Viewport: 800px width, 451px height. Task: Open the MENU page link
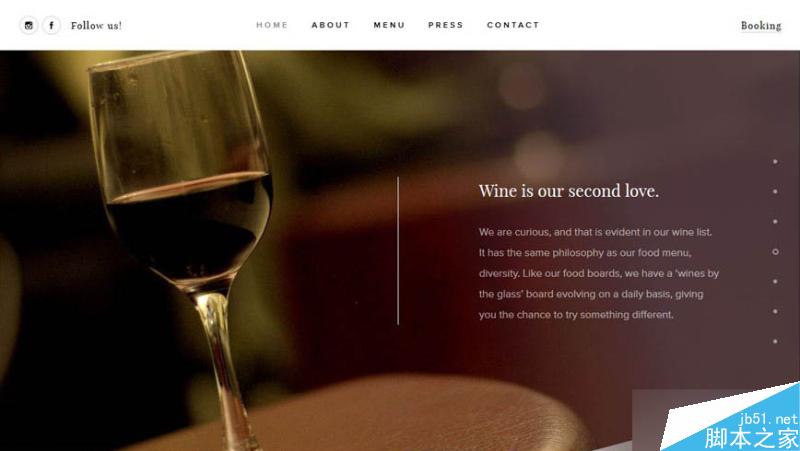[x=389, y=24]
